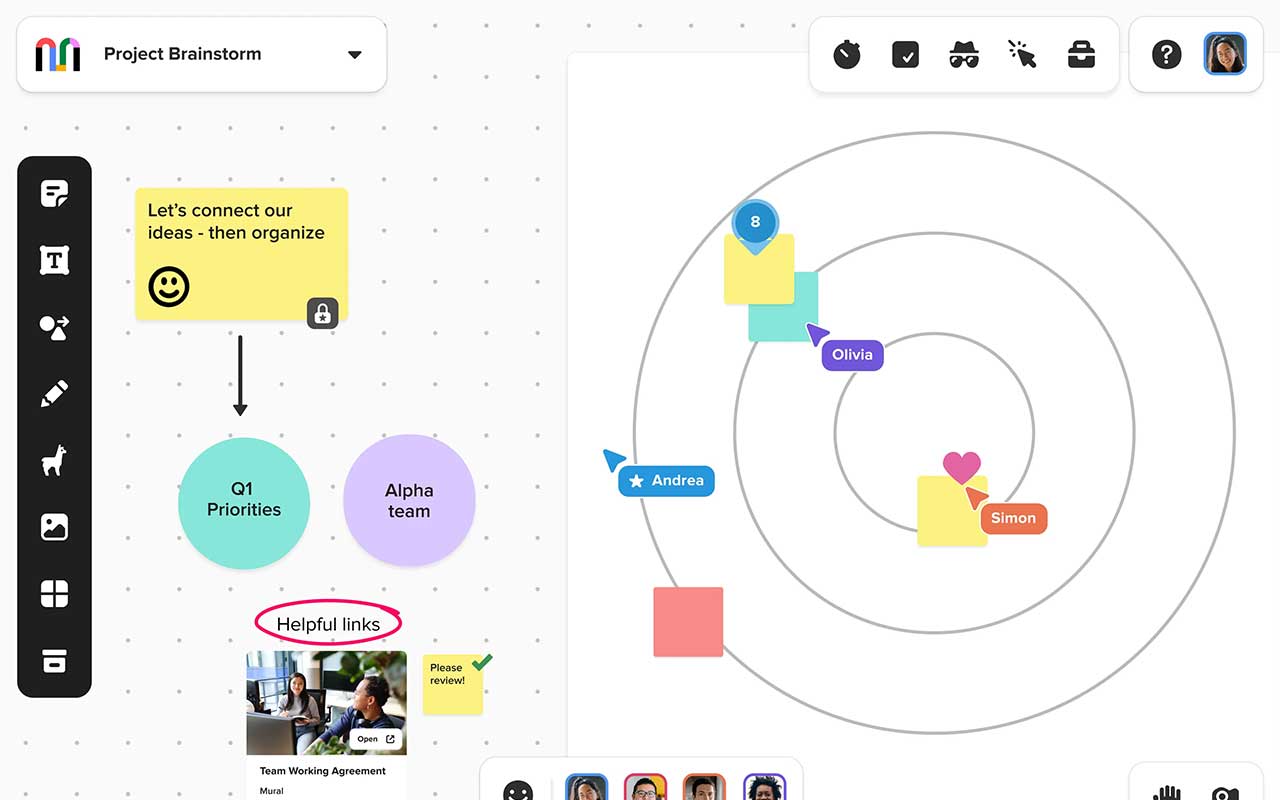Open your profile via the avatar picture
This screenshot has width=1280, height=800.
(x=1225, y=53)
